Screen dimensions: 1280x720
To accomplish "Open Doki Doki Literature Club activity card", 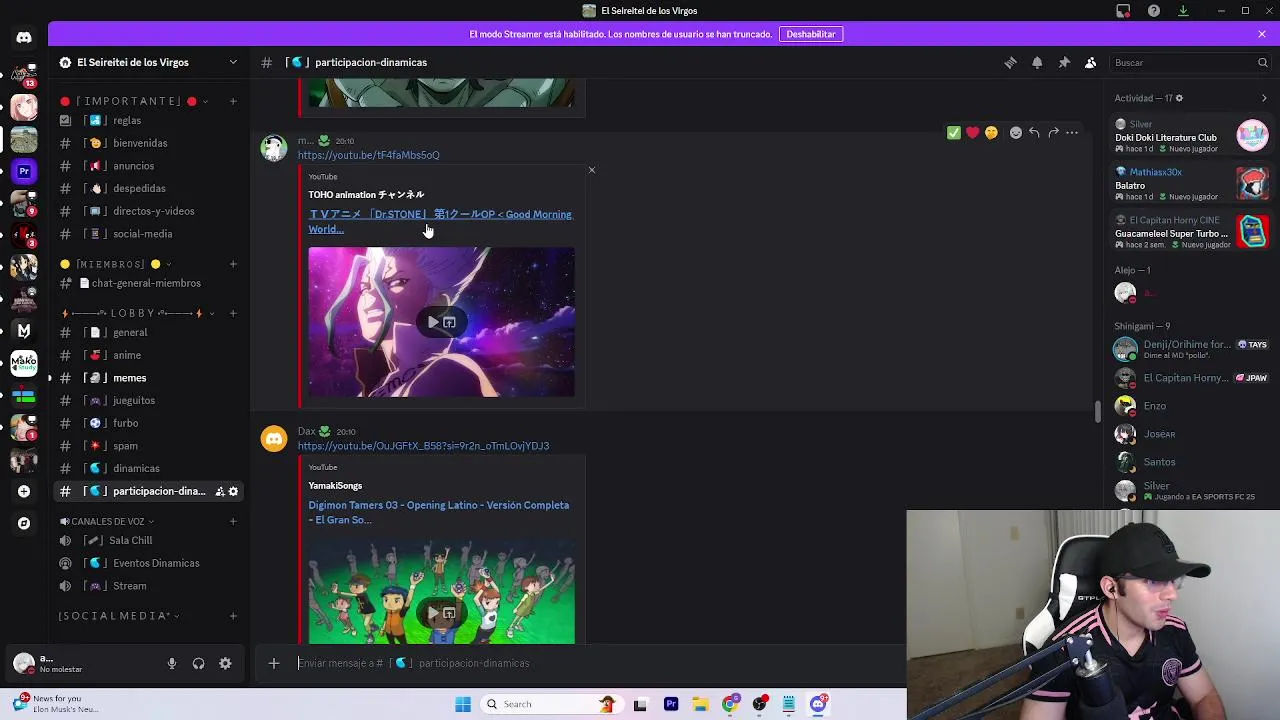I will (1191, 135).
